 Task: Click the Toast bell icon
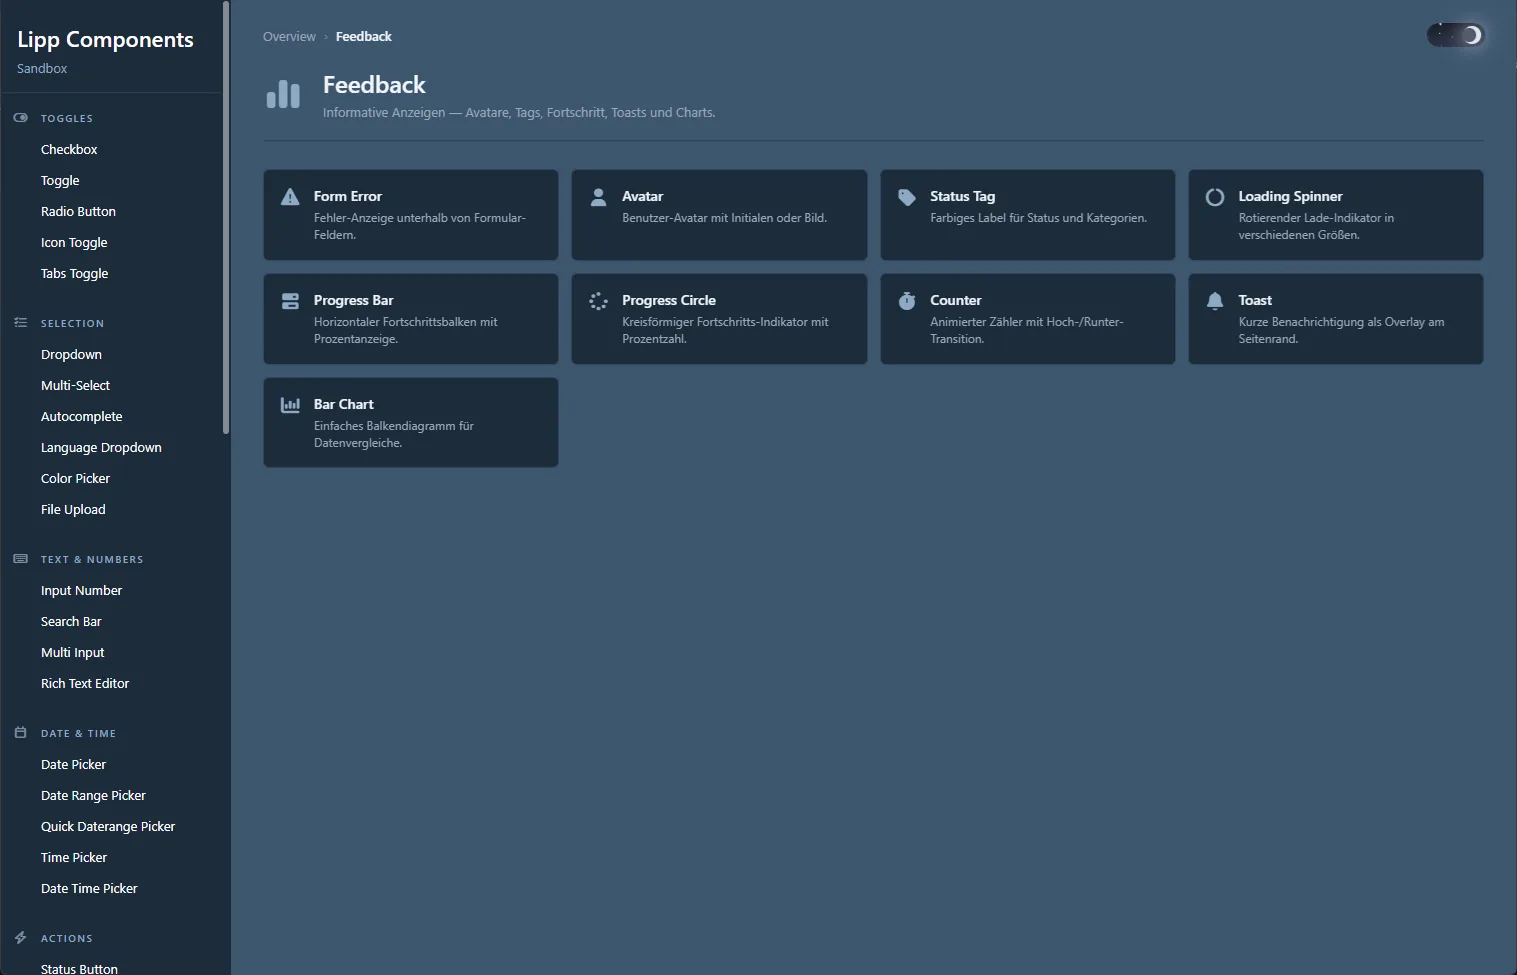tap(1215, 301)
